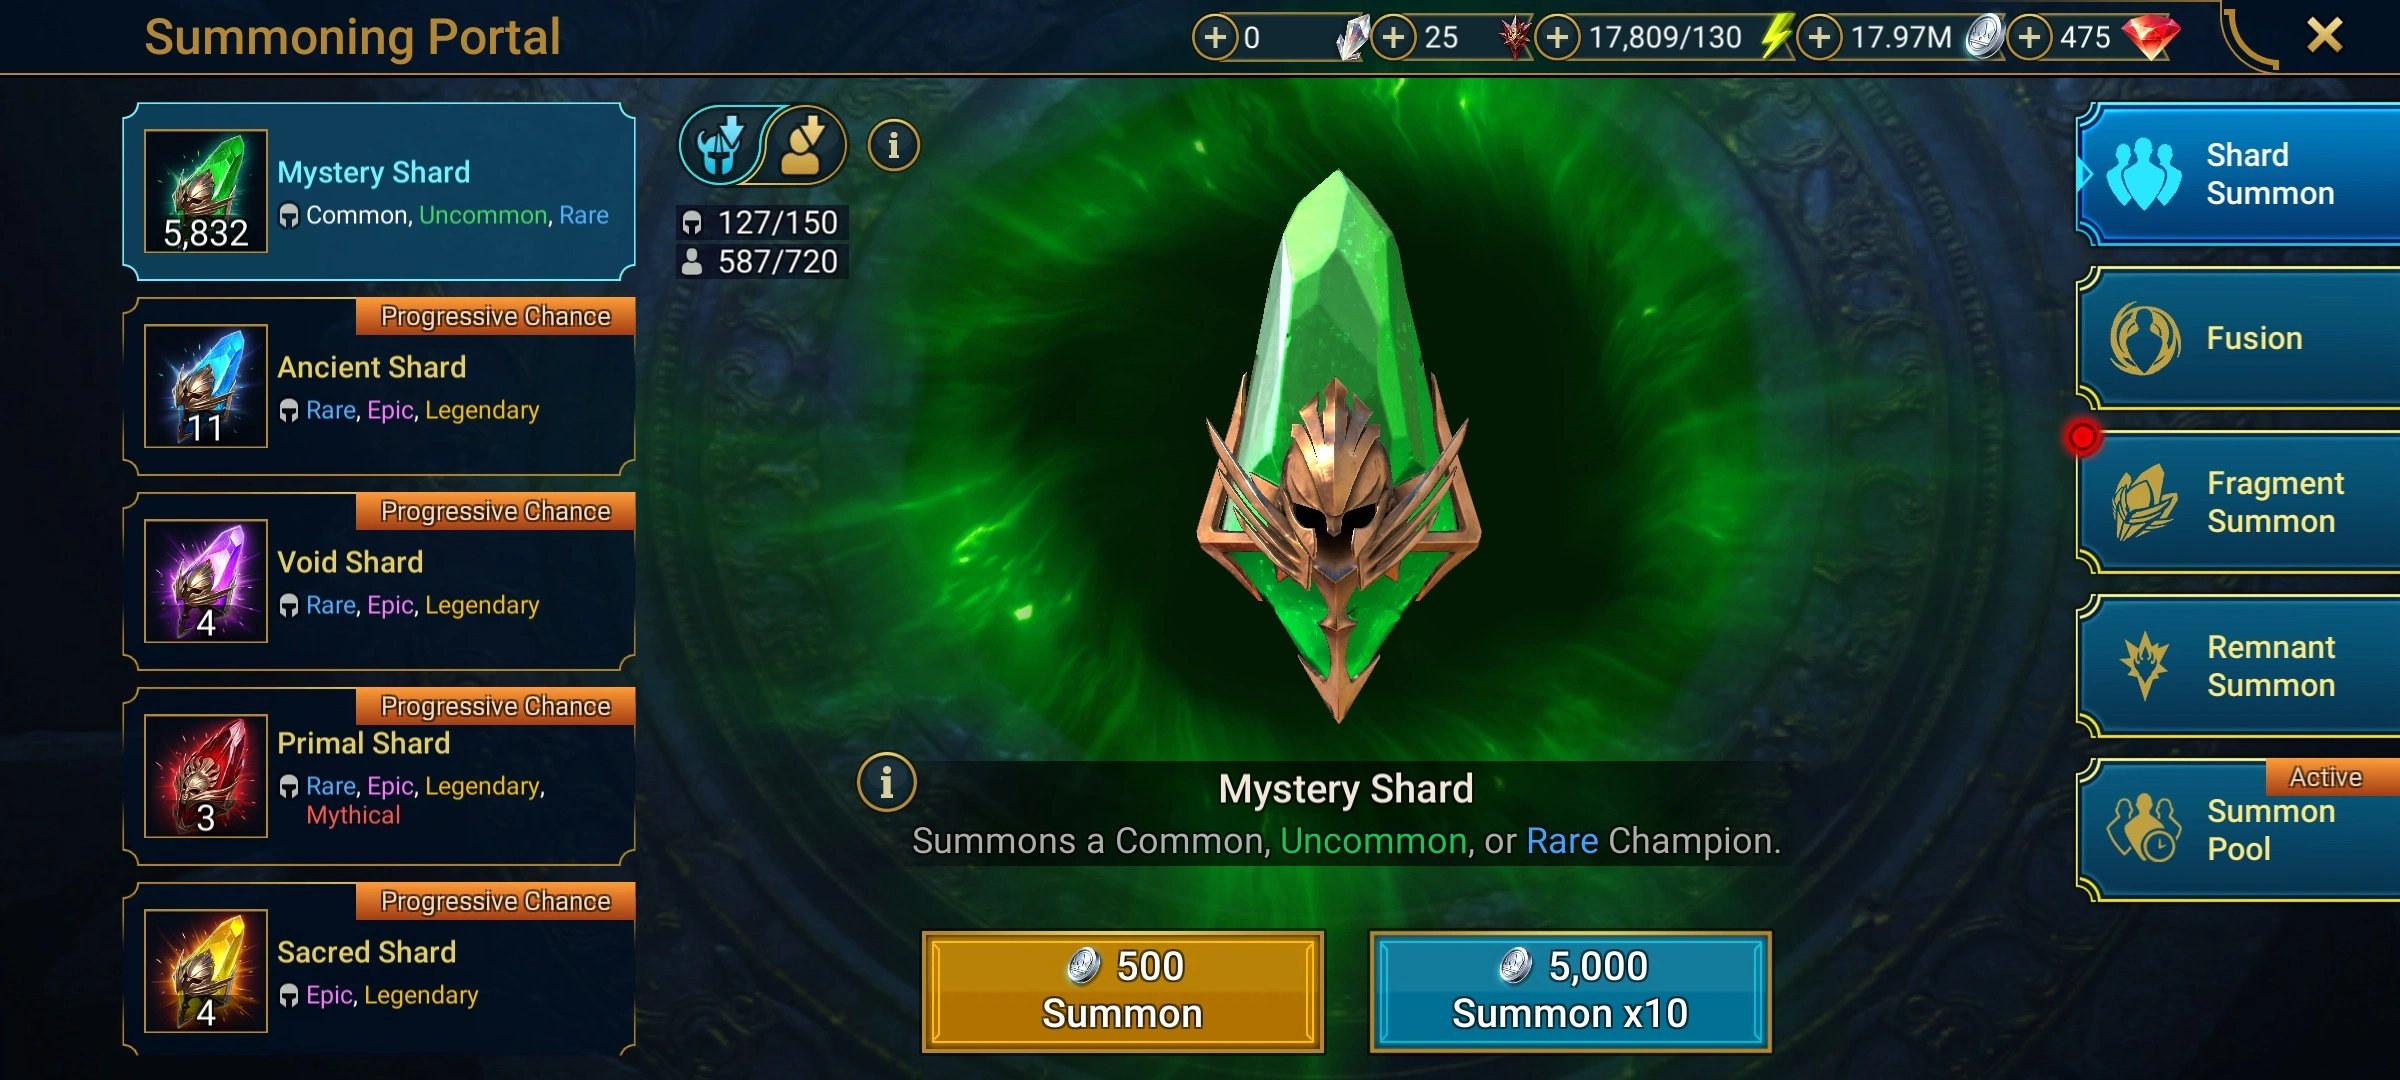Open the info icon near champion capacity
The width and height of the screenshot is (2400, 1080).
tap(893, 146)
